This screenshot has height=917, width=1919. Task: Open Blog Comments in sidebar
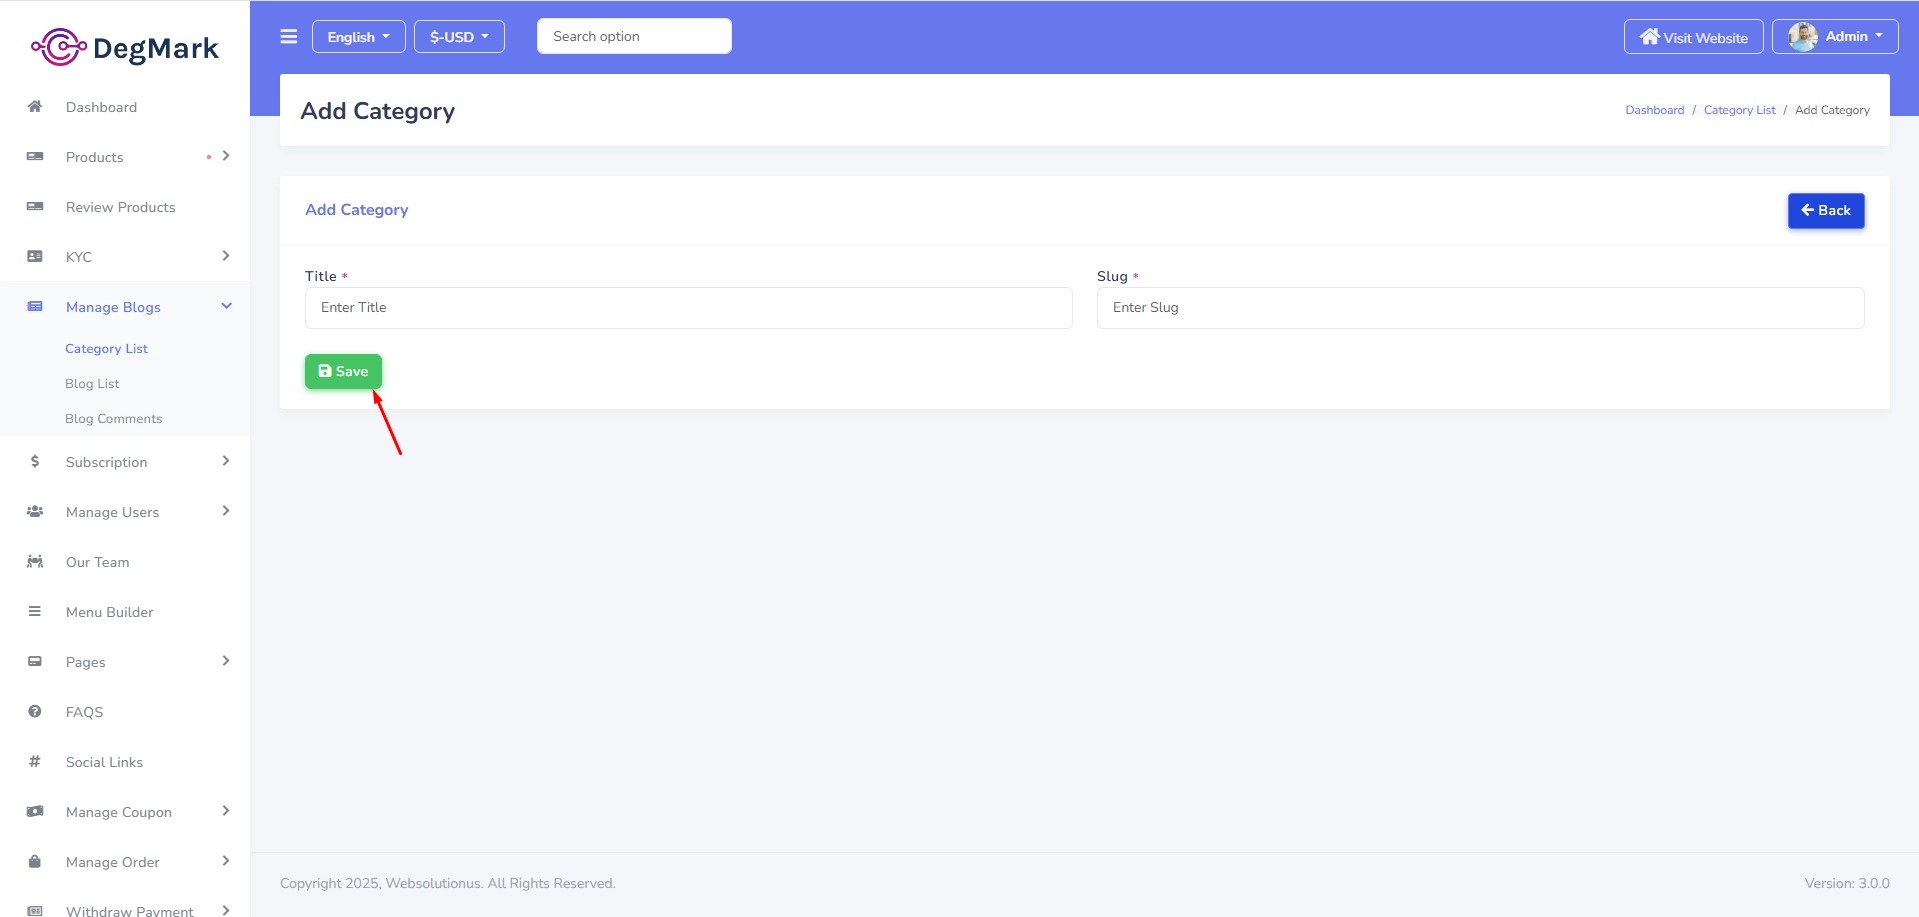point(113,419)
